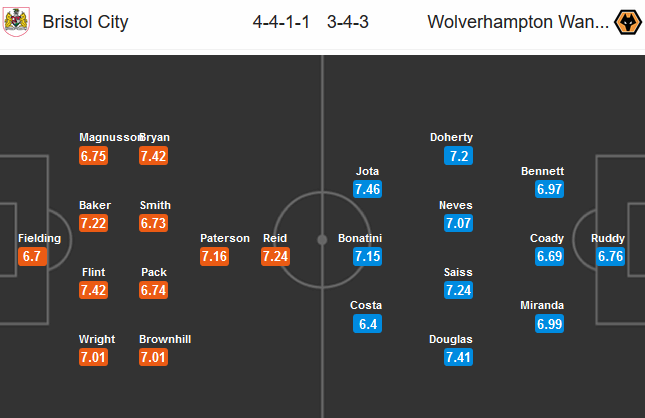645x418 pixels.
Task: Click the 3-4-3 formation label
Action: tap(348, 22)
